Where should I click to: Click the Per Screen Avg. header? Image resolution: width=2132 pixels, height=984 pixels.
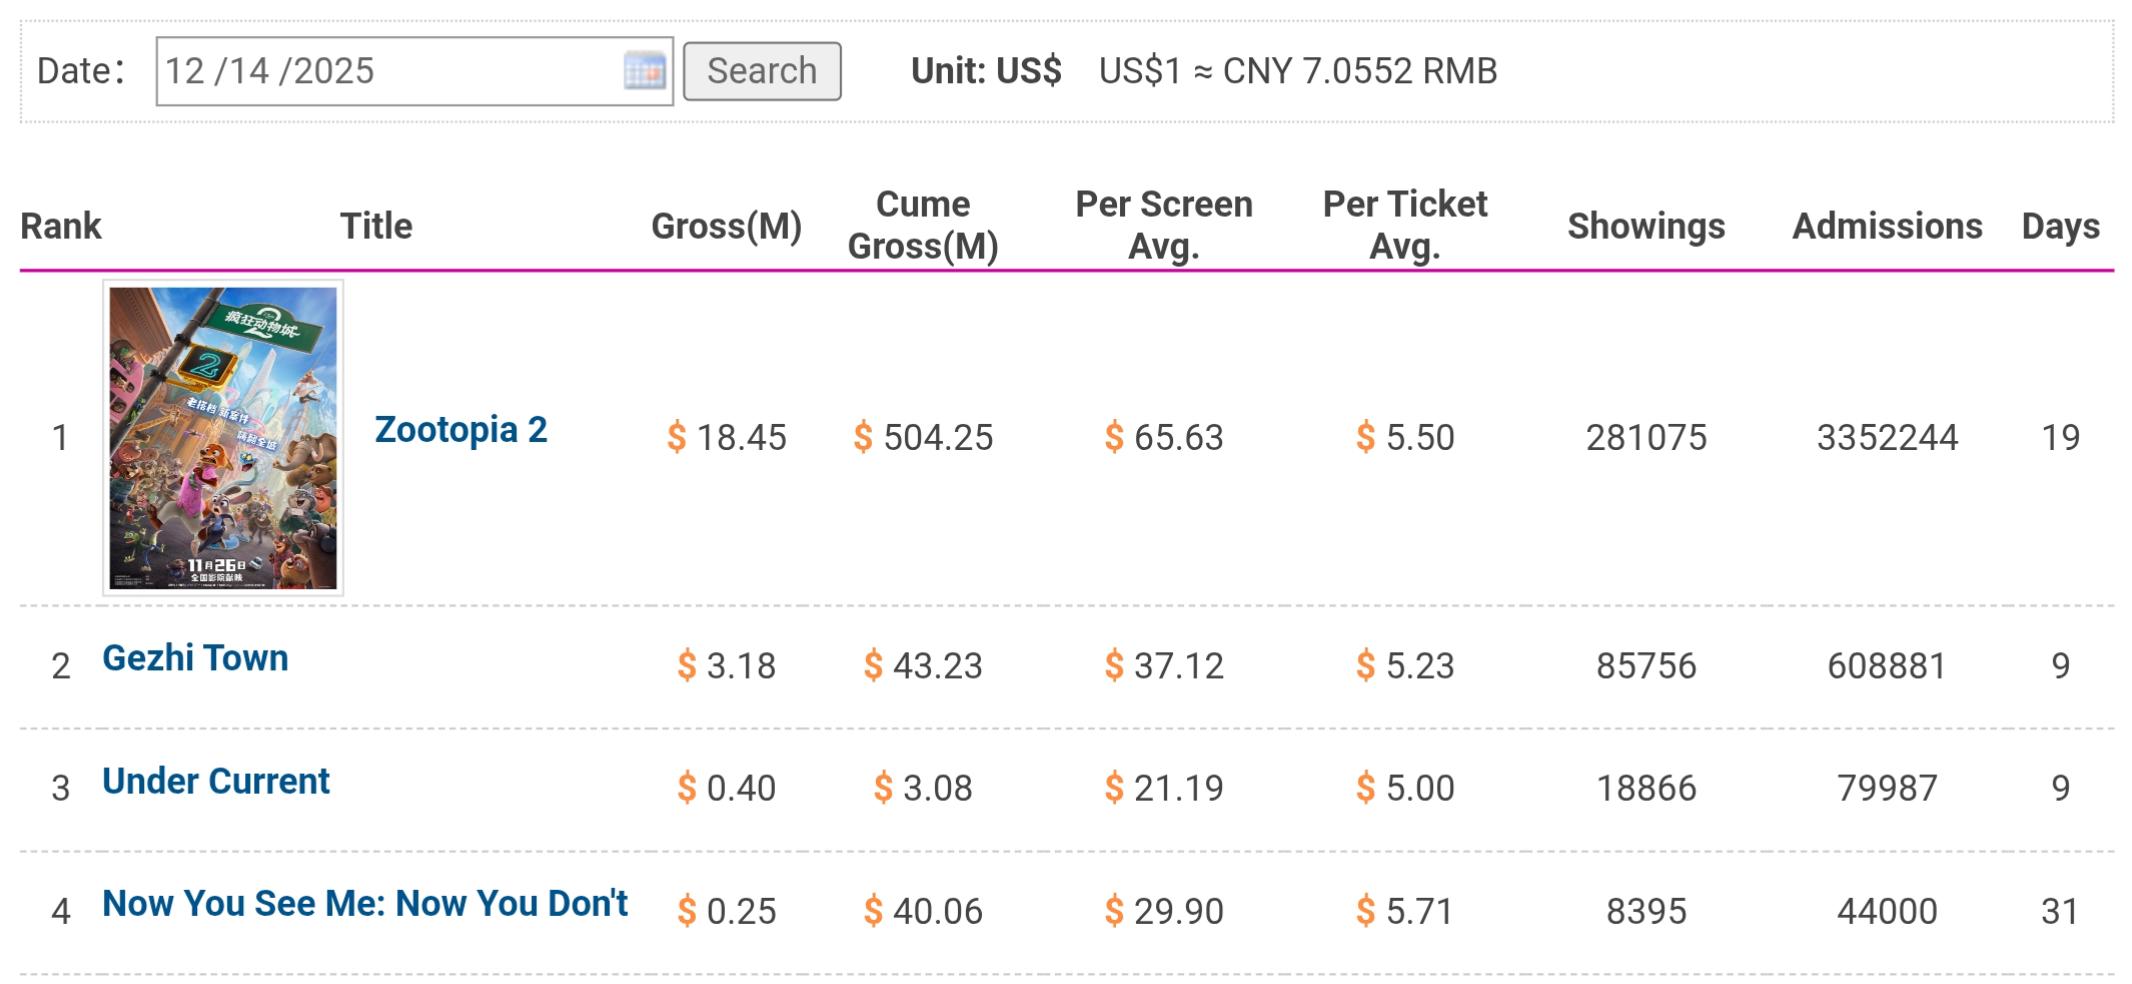point(1164,226)
